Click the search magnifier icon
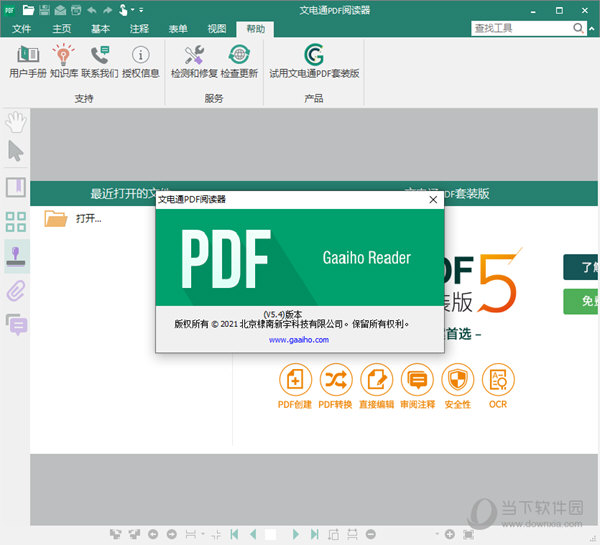The width and height of the screenshot is (600, 545). [578, 28]
